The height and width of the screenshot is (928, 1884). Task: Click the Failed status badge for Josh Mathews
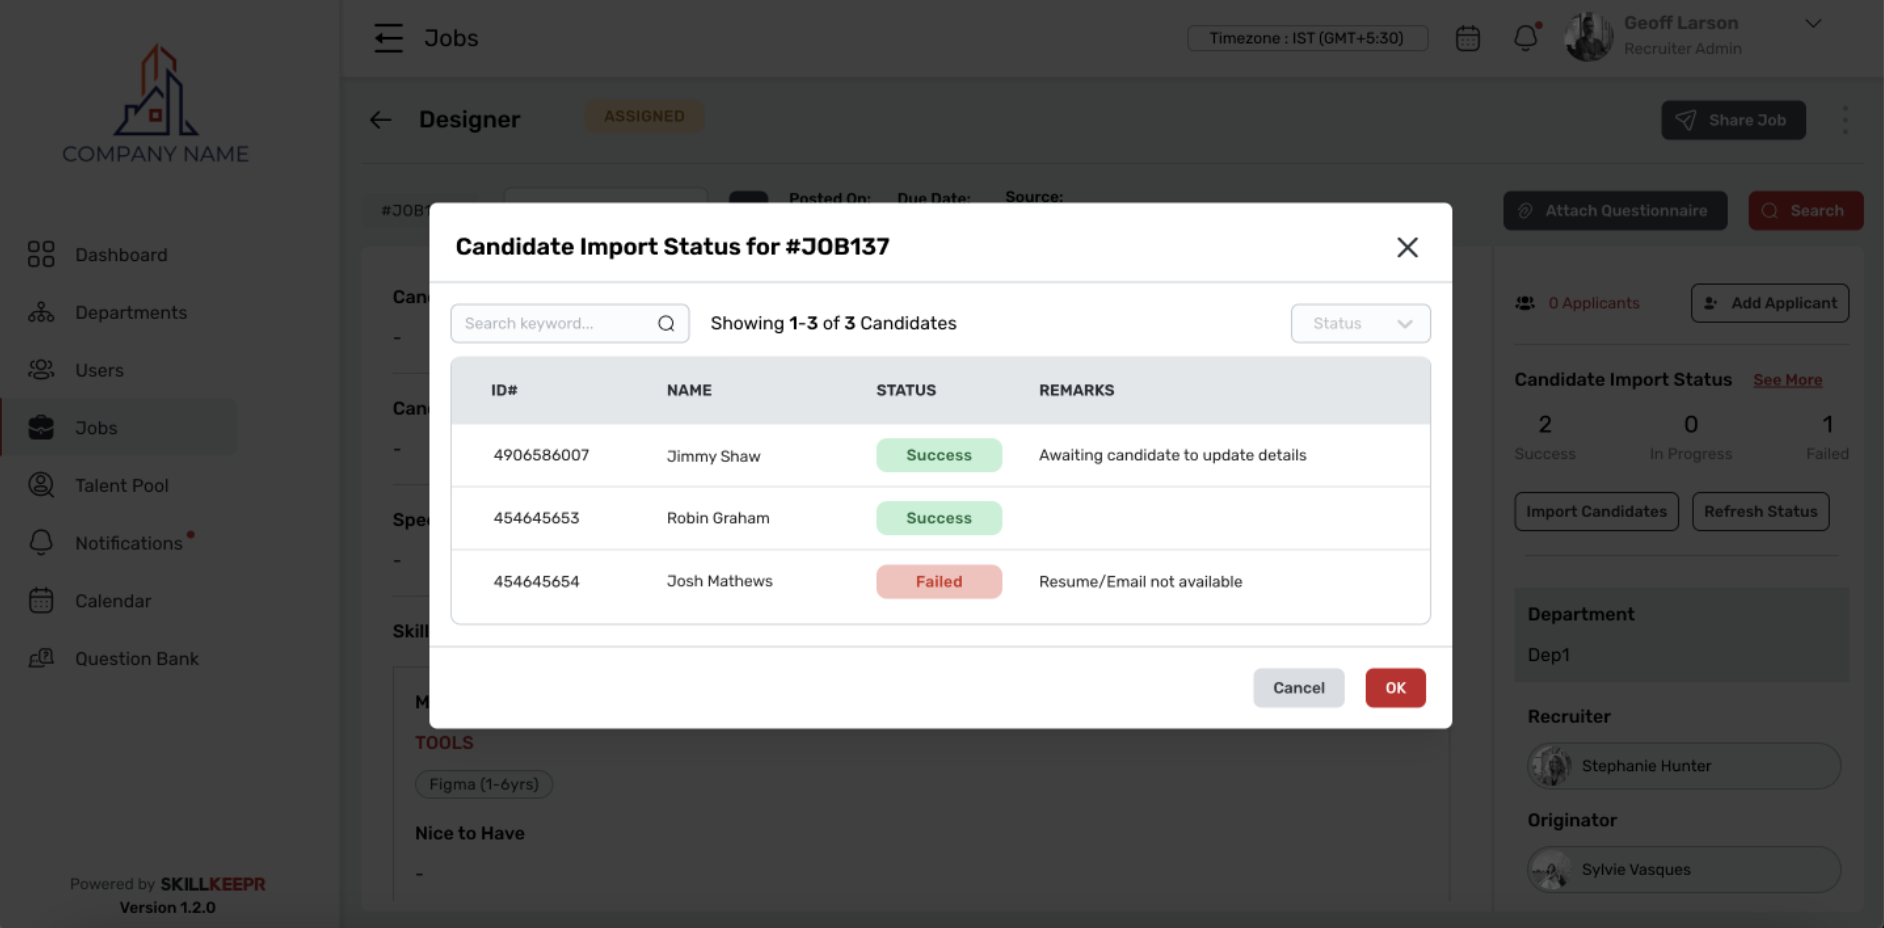click(x=938, y=581)
